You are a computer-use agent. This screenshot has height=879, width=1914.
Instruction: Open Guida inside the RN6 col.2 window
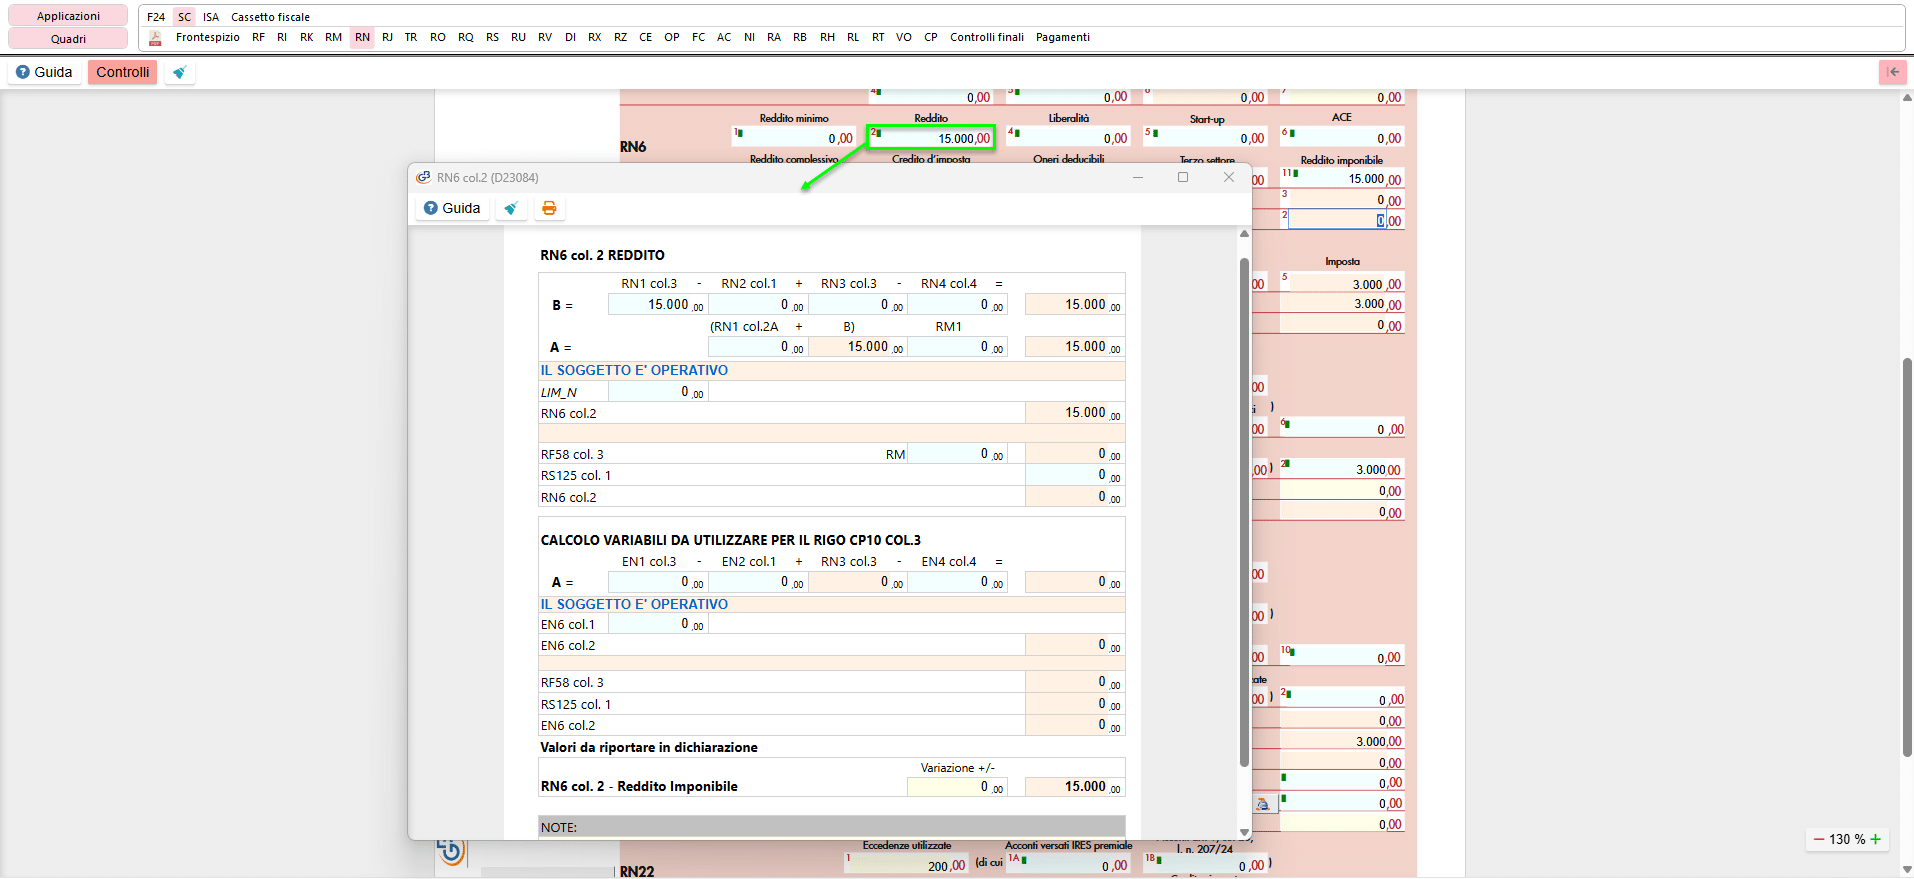coord(452,208)
